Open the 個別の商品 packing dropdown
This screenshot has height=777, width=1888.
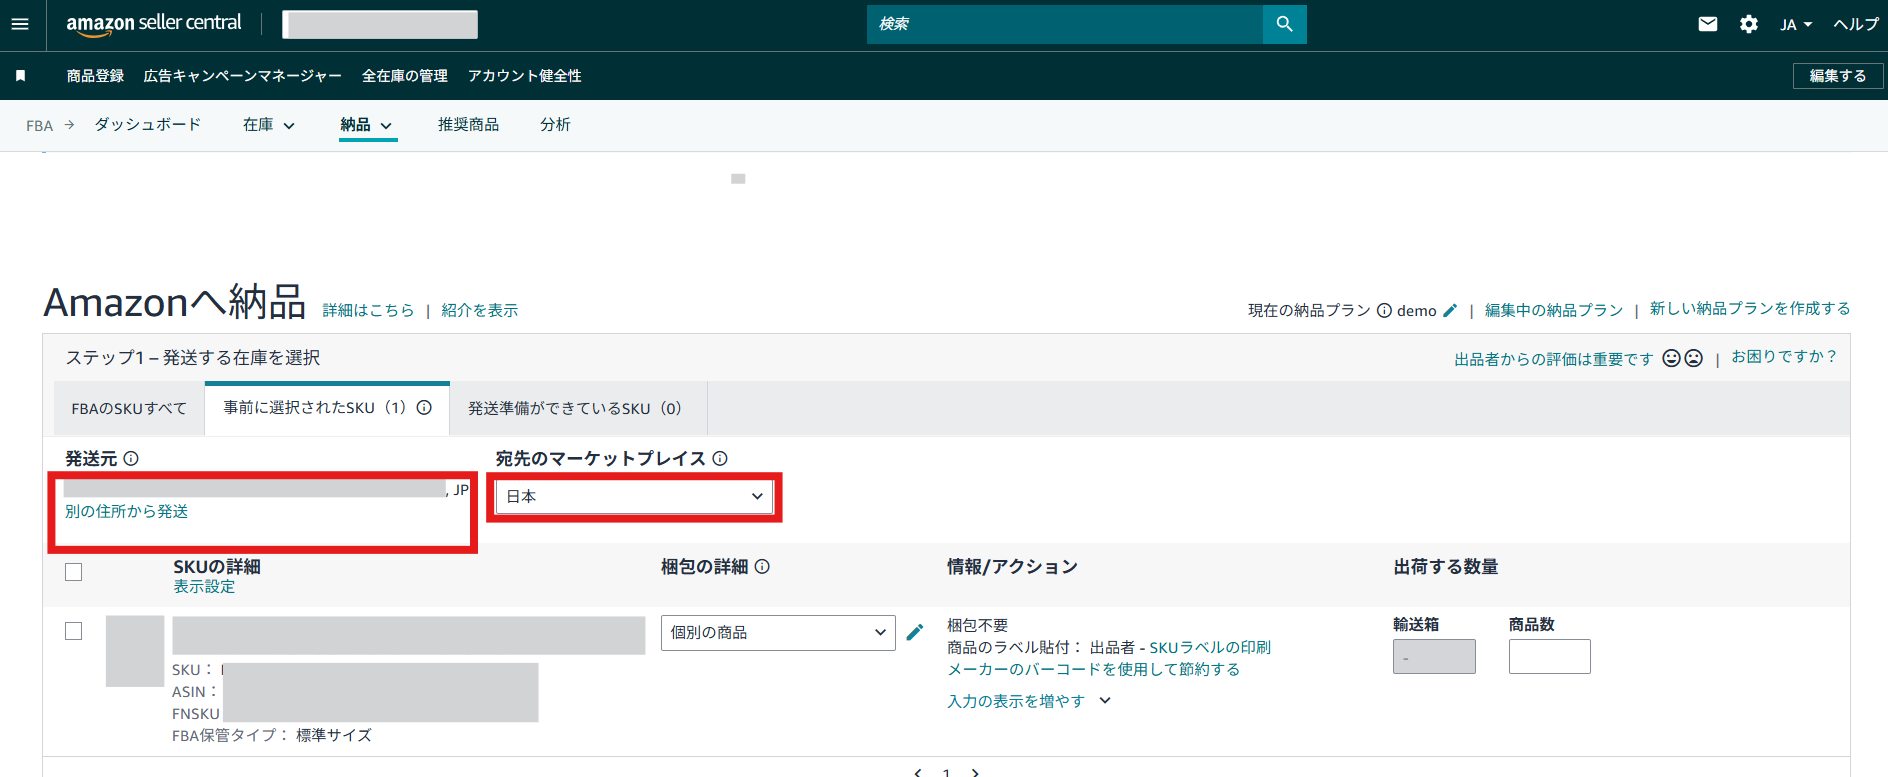point(777,632)
